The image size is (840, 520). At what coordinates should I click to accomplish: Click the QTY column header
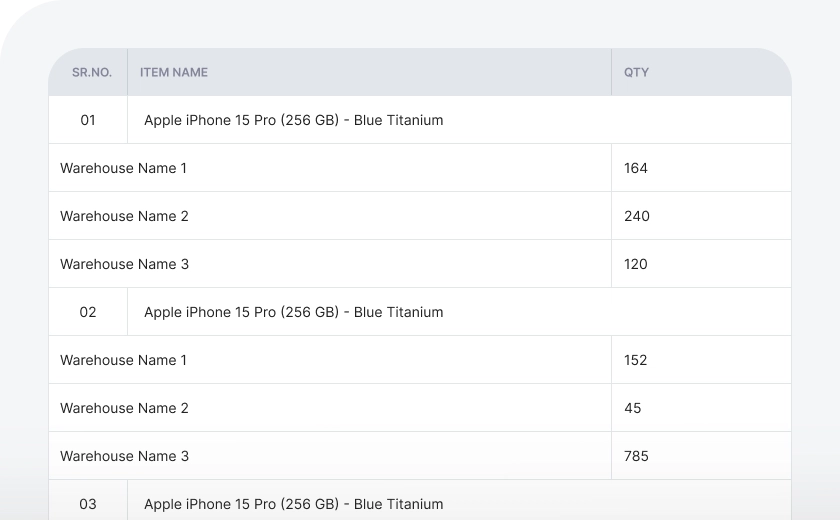(x=636, y=72)
